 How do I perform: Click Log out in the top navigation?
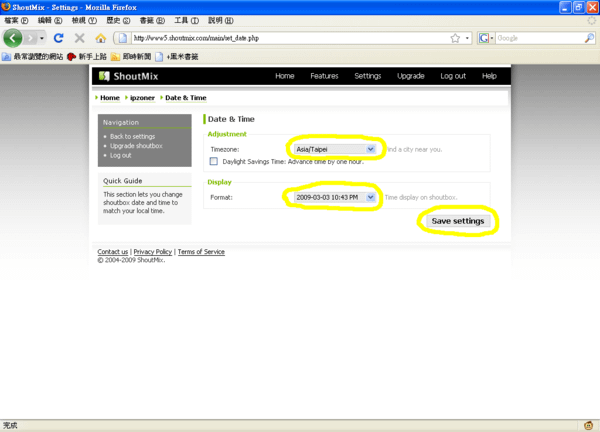453,76
